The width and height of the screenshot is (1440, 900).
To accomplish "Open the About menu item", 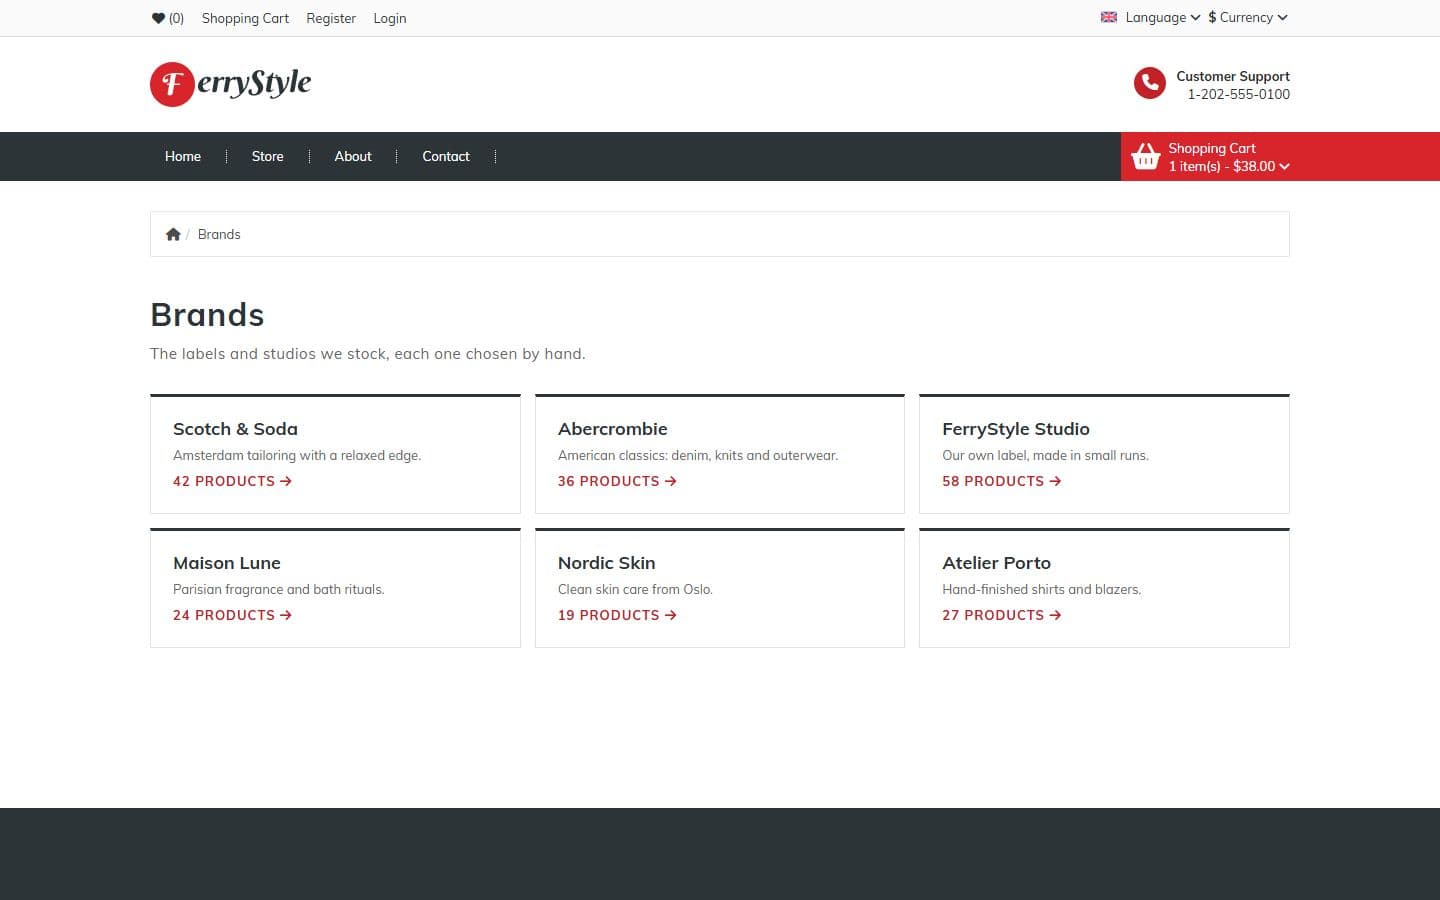I will pyautogui.click(x=353, y=156).
